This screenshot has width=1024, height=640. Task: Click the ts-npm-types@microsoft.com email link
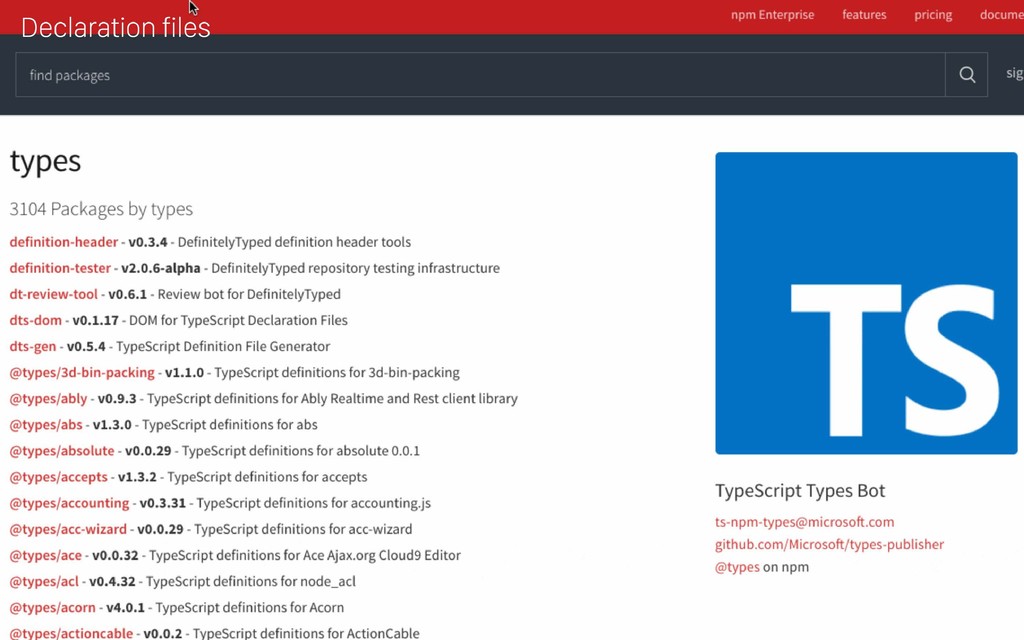tap(805, 522)
